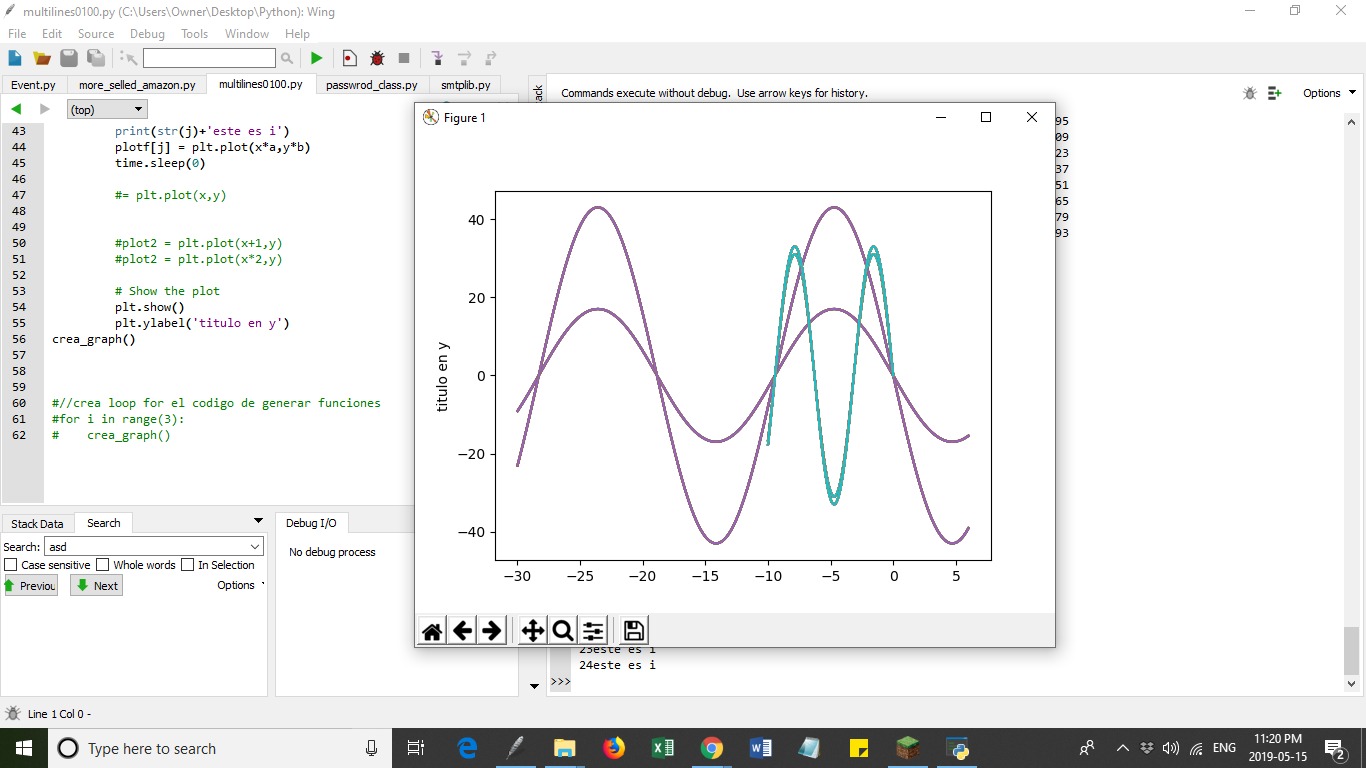Viewport: 1366px width, 768px height.
Task: Click the debug-file icon with red dot
Action: tap(349, 58)
